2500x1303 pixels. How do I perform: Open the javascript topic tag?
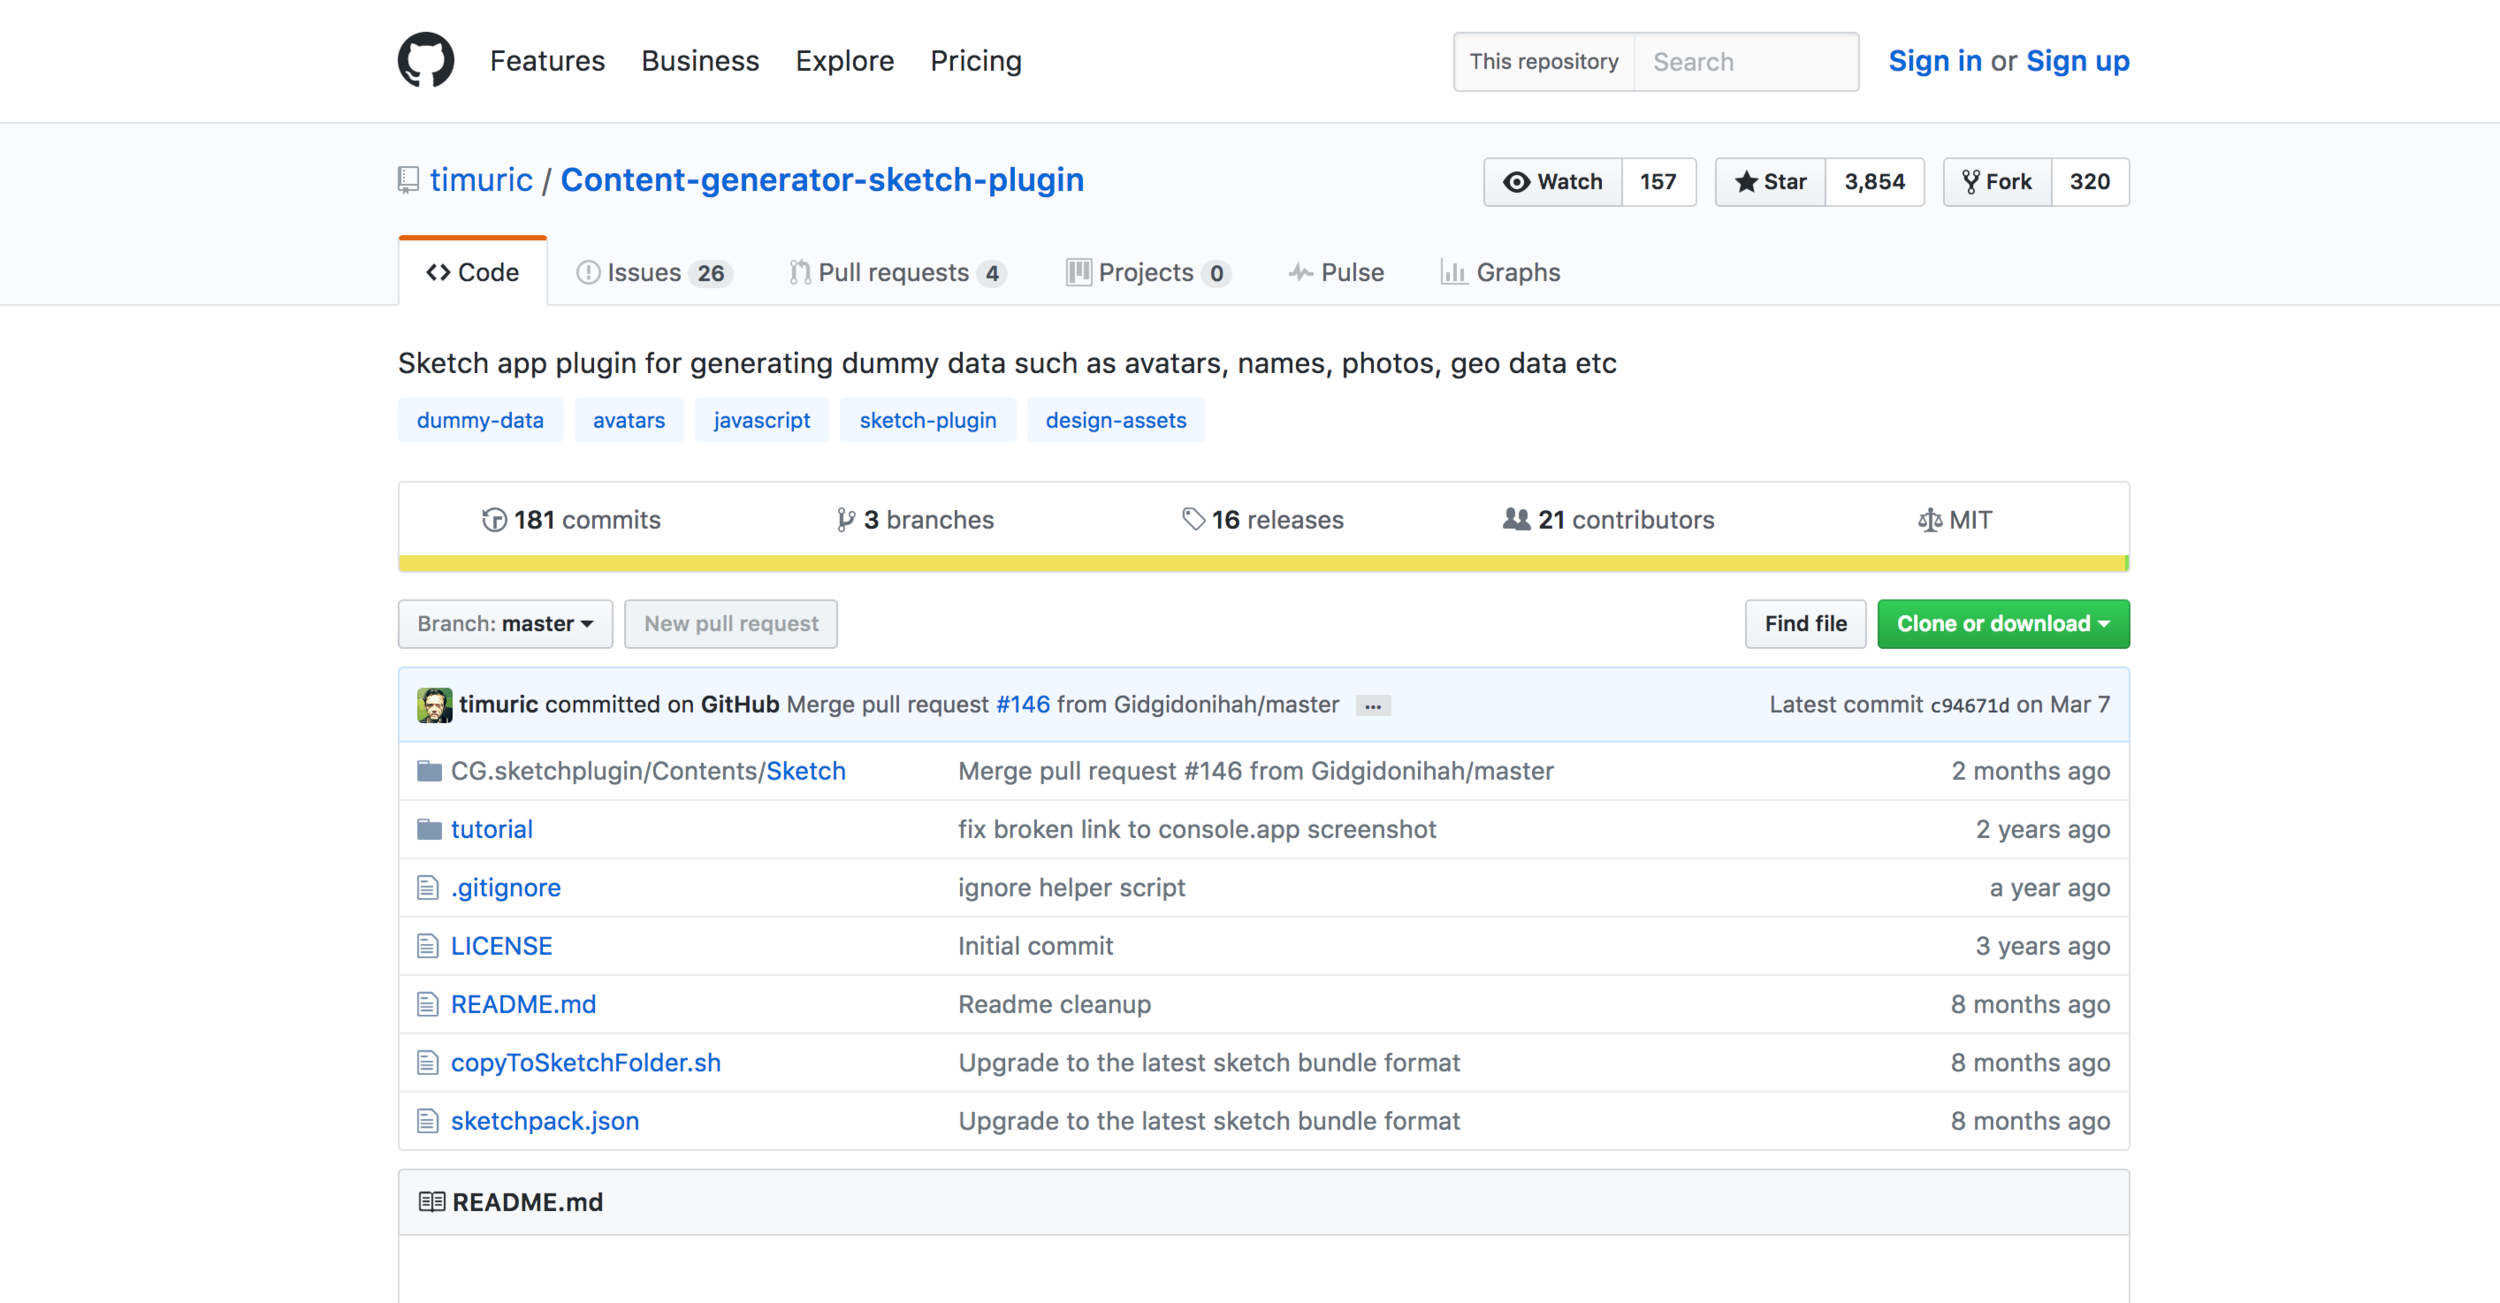coord(762,420)
